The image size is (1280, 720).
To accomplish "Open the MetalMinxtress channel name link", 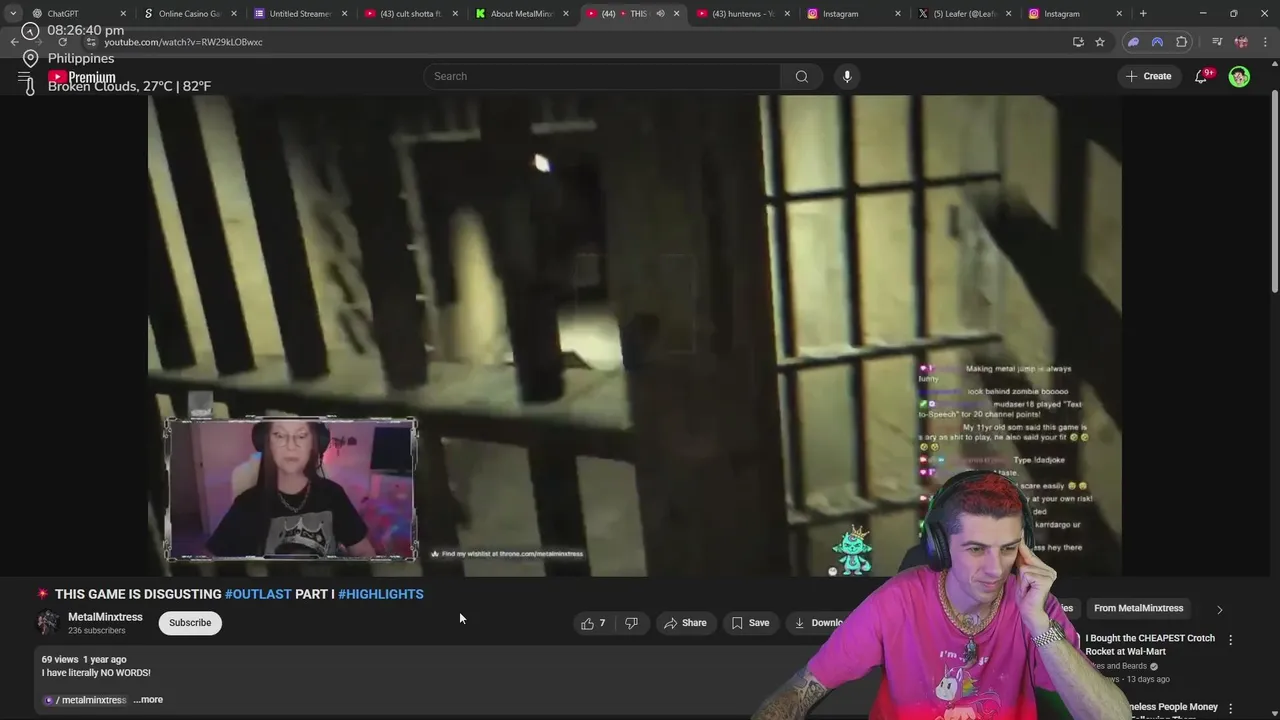I will pos(105,617).
